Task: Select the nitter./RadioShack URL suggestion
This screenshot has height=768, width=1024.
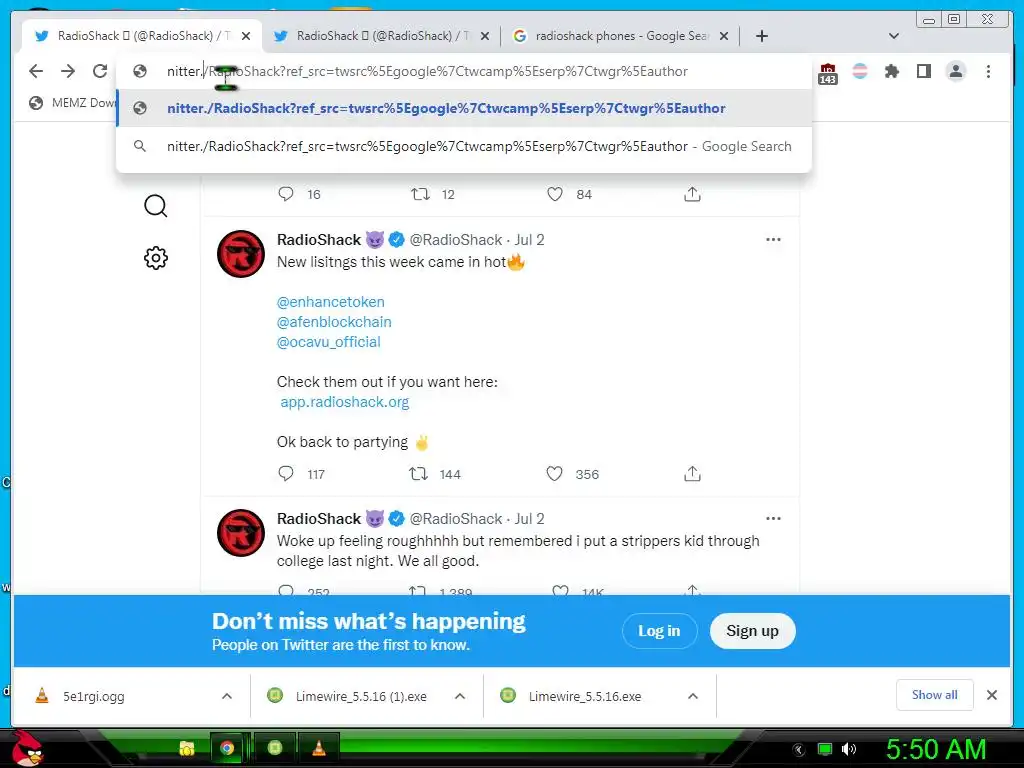Action: tap(464, 108)
